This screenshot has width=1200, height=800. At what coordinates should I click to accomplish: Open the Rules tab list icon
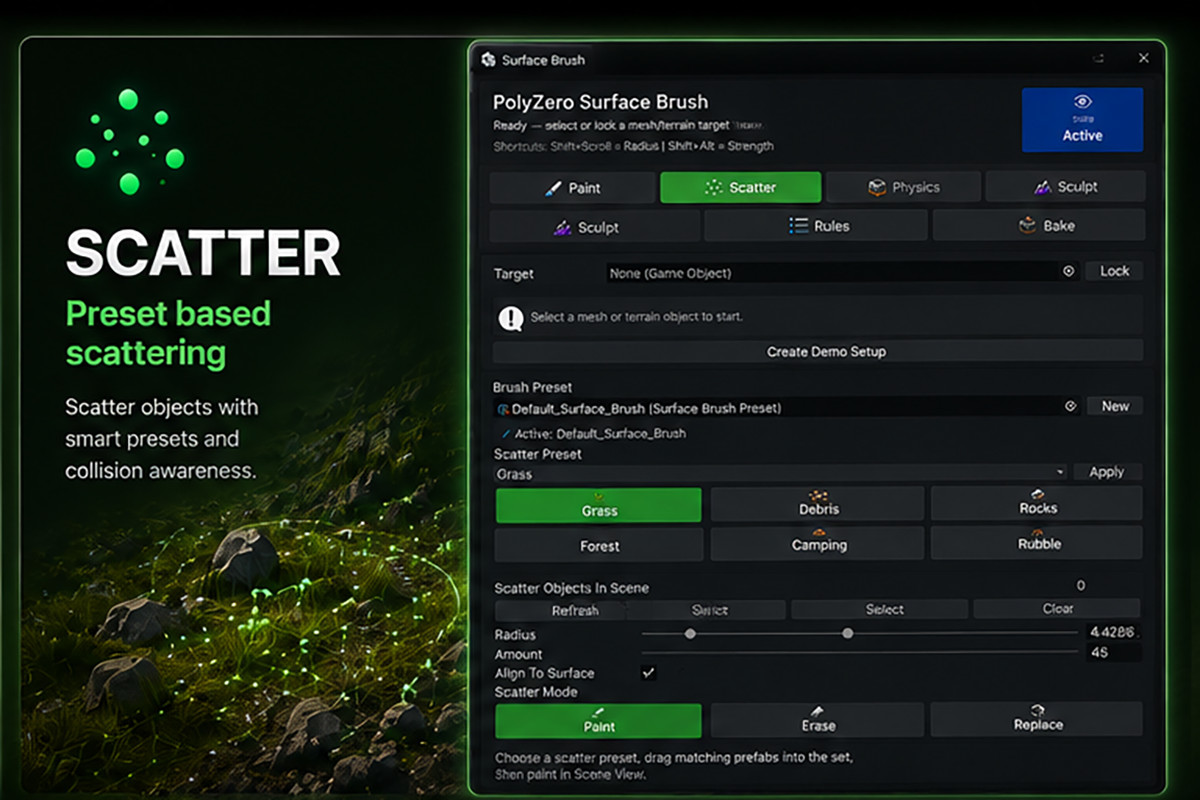tap(799, 226)
